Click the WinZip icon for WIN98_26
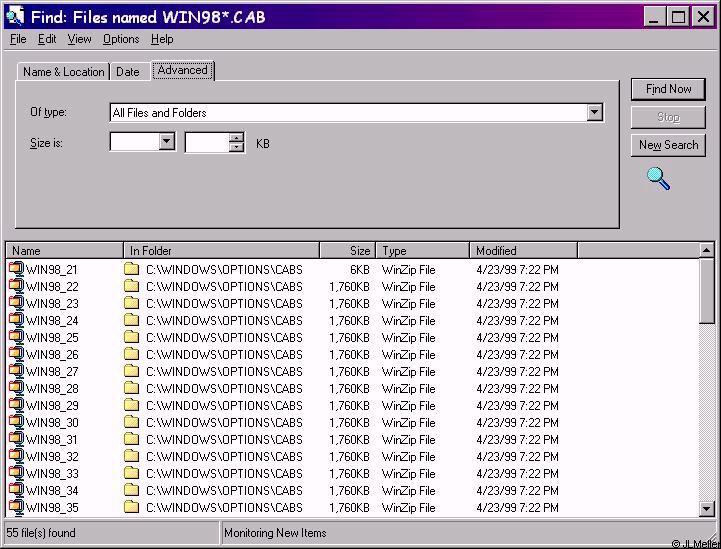The height and width of the screenshot is (549, 721). point(16,354)
